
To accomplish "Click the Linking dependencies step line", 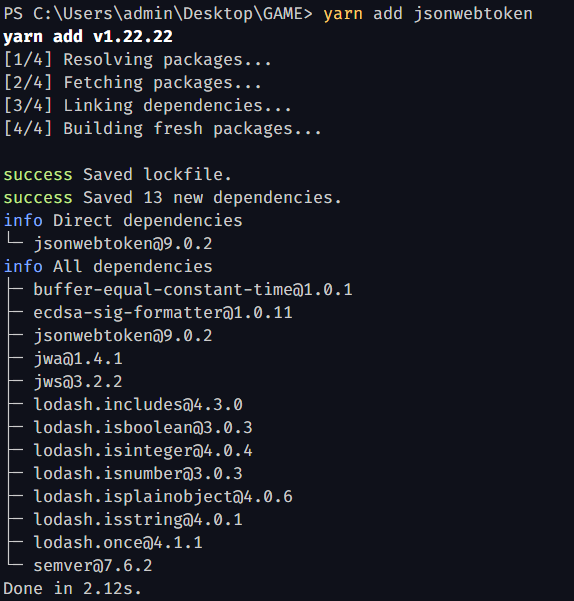I will (148, 106).
